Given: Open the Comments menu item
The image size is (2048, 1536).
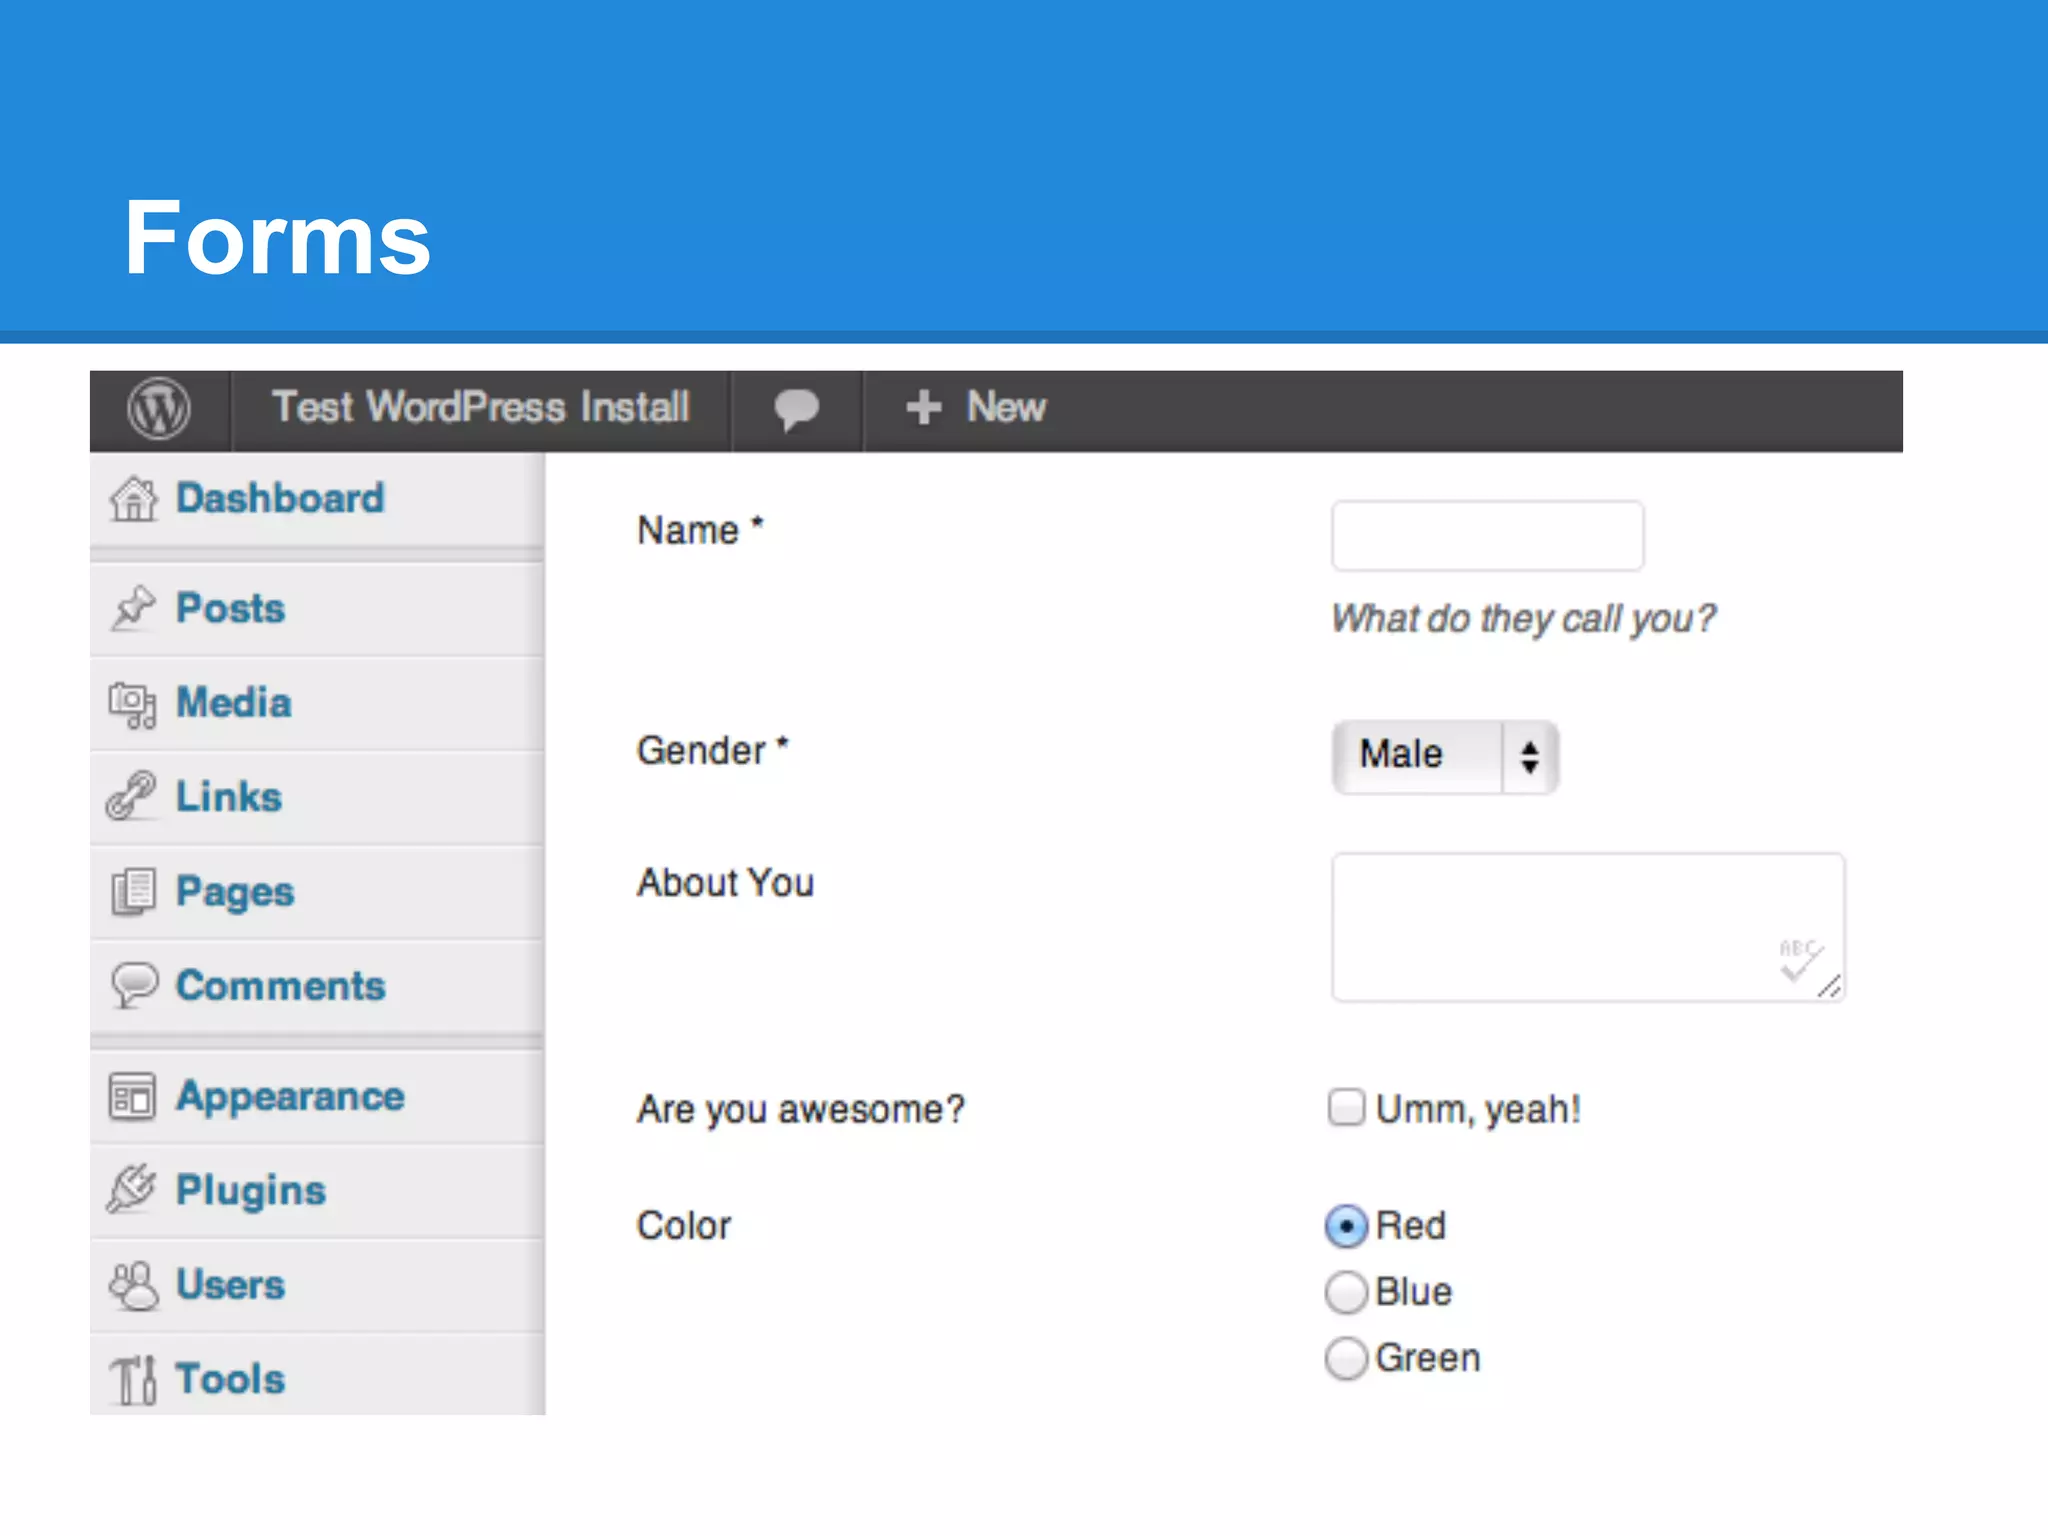Looking at the screenshot, I should [317, 987].
